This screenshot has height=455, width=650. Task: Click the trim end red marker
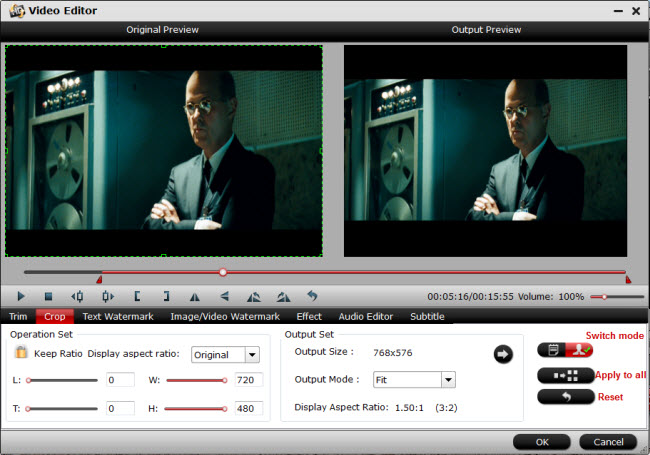point(628,280)
